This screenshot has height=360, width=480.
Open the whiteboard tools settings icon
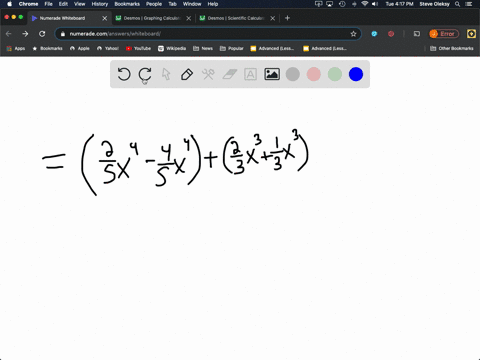pos(208,74)
